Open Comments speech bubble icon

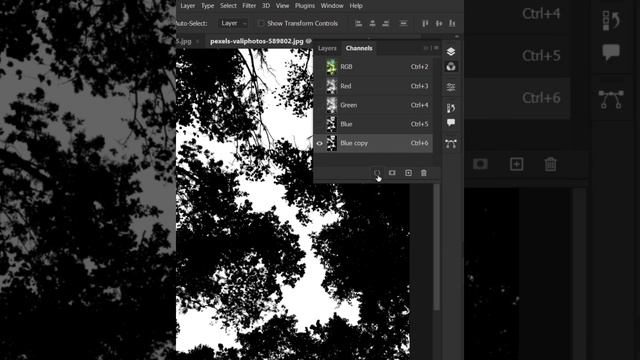click(x=451, y=122)
